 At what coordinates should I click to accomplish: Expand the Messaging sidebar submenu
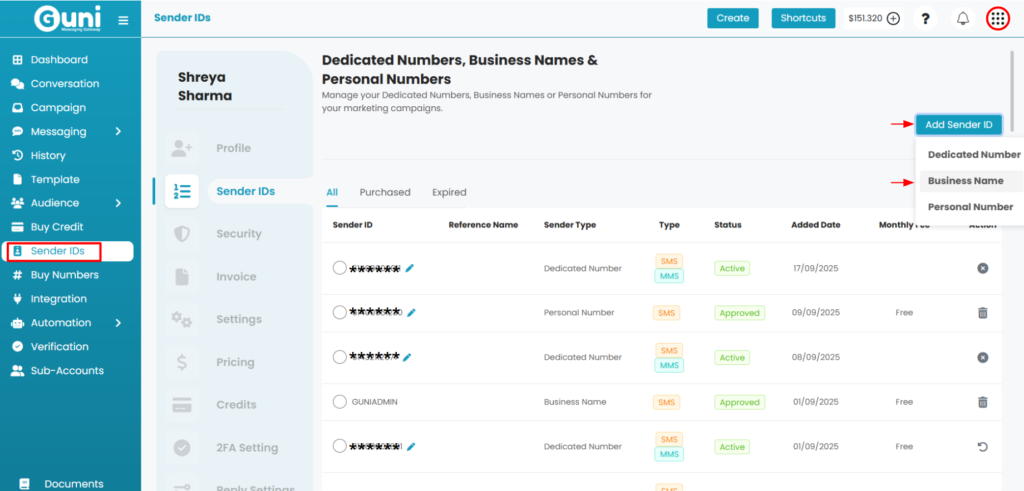click(x=118, y=131)
